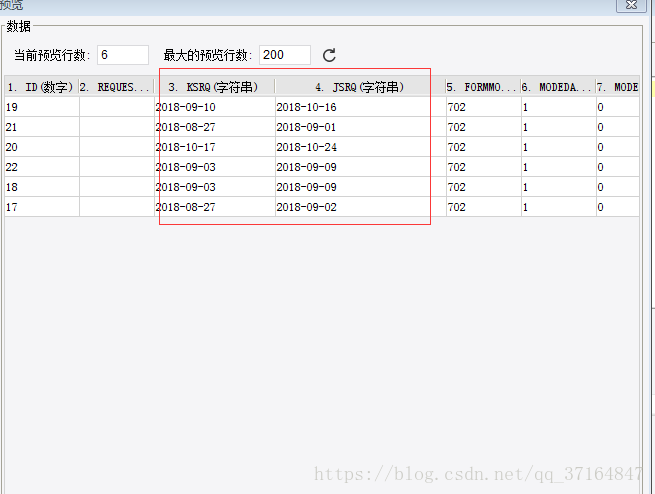The height and width of the screenshot is (494, 655).
Task: Select JSRQ cell 2018-10-16
Action: pyautogui.click(x=361, y=107)
